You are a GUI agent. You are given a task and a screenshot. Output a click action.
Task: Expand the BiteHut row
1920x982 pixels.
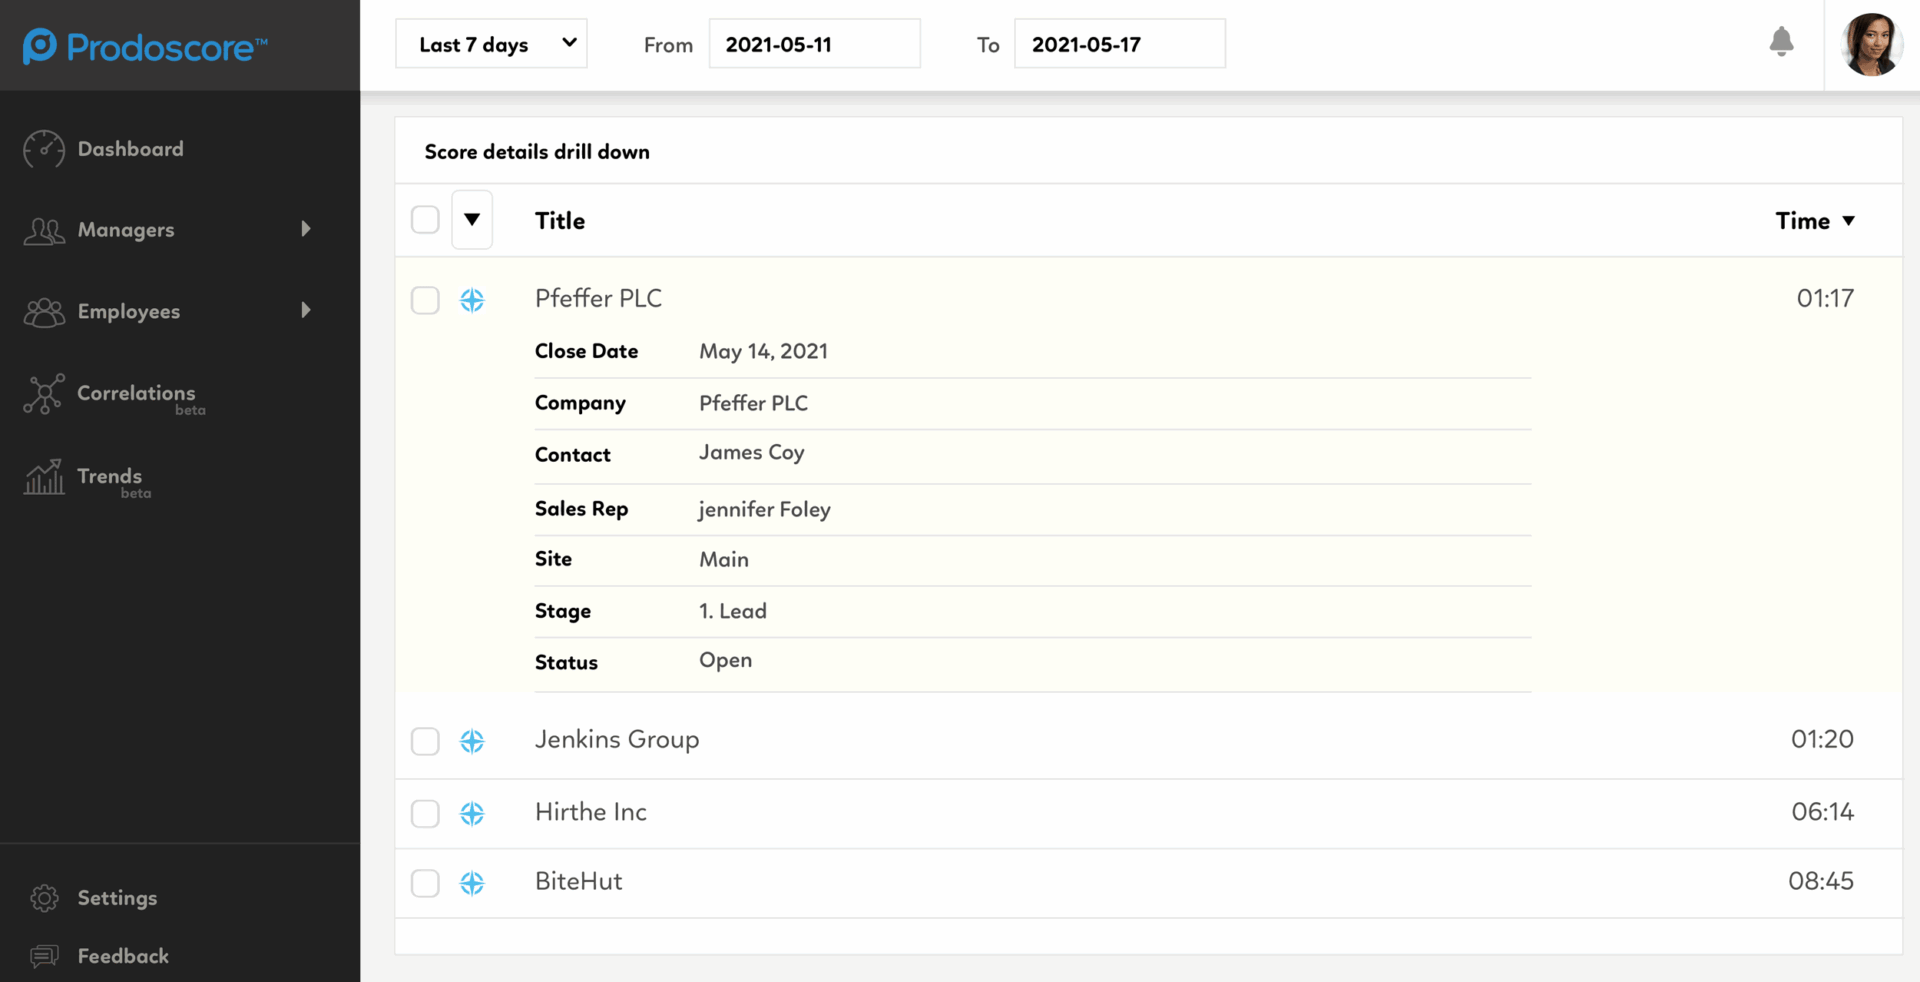[x=1148, y=882]
